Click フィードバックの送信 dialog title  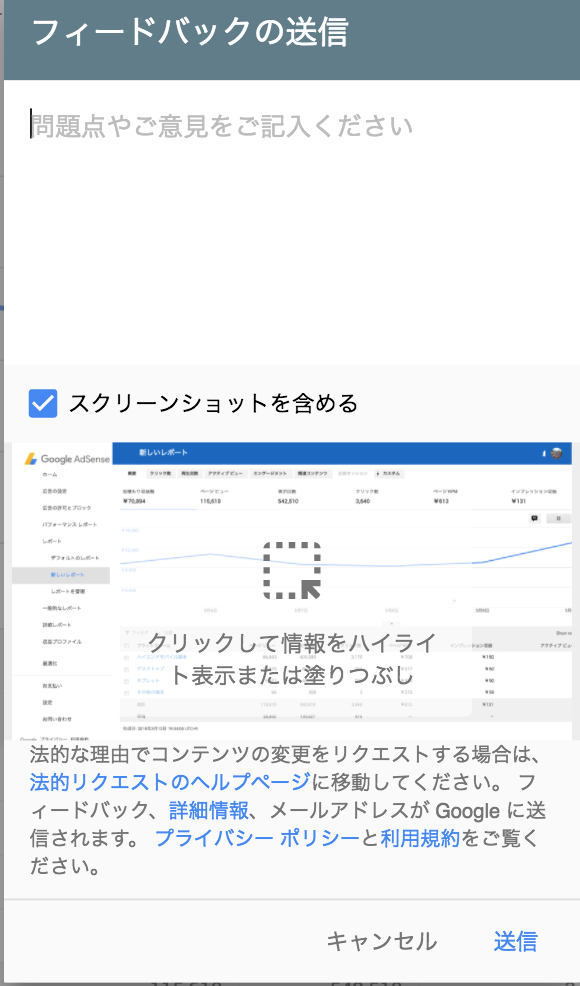coord(189,32)
